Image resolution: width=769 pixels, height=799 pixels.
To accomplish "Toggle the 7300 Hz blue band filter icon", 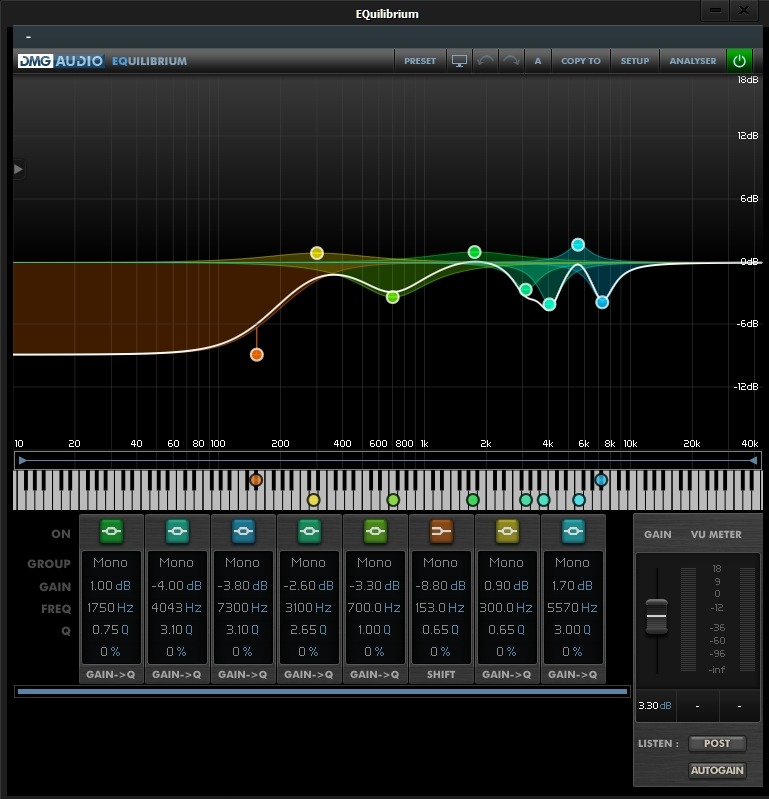I will (x=243, y=531).
